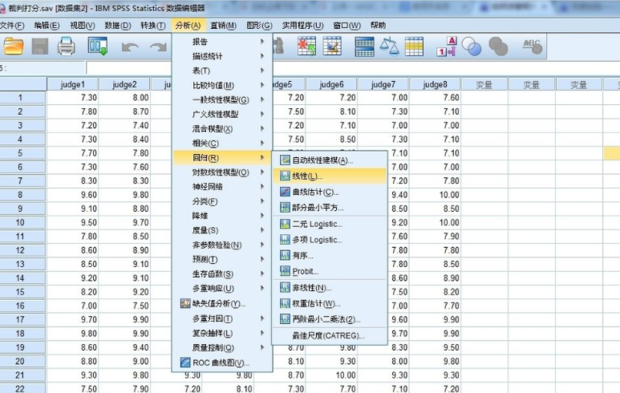Open the 数据(D) menu
Screen dimensions: 620x393
(117, 25)
